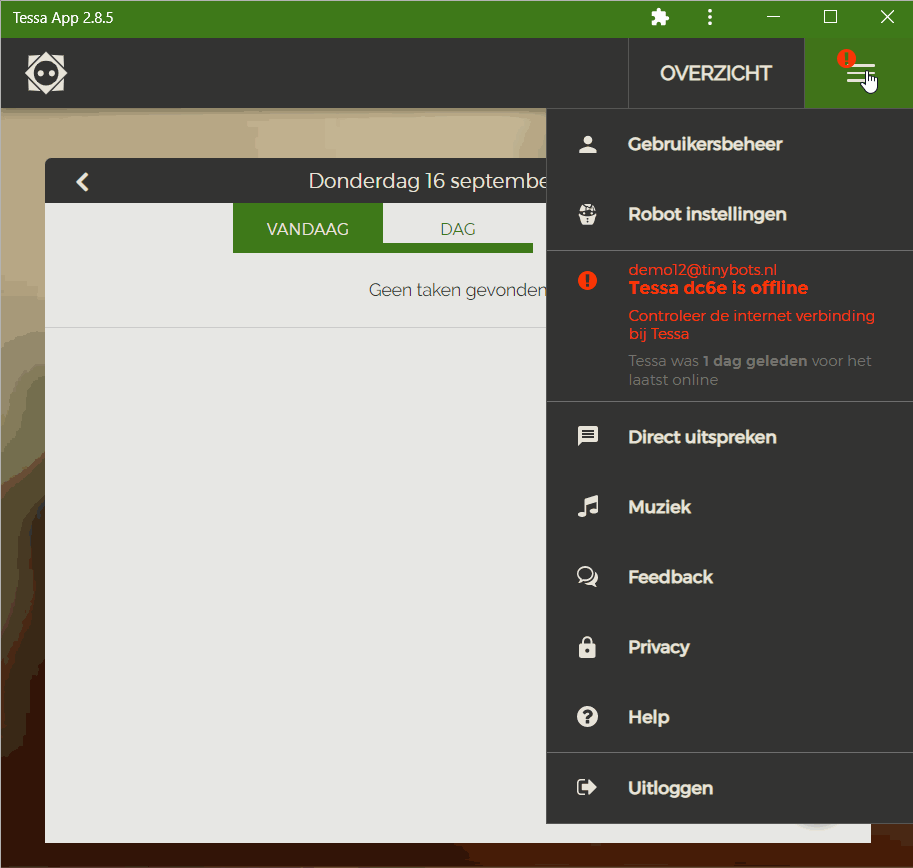
Task: Click the Help question mark icon
Action: [x=588, y=717]
